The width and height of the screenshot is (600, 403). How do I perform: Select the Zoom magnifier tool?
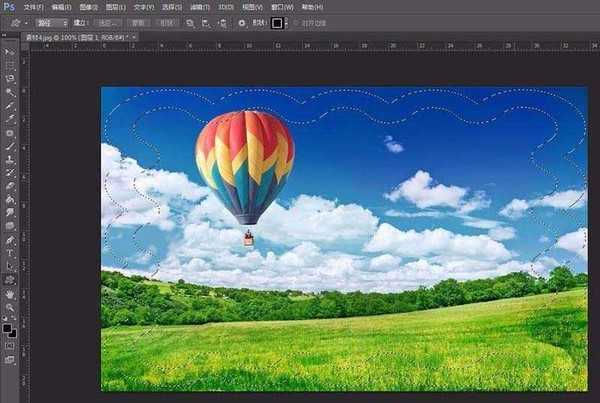(x=10, y=308)
